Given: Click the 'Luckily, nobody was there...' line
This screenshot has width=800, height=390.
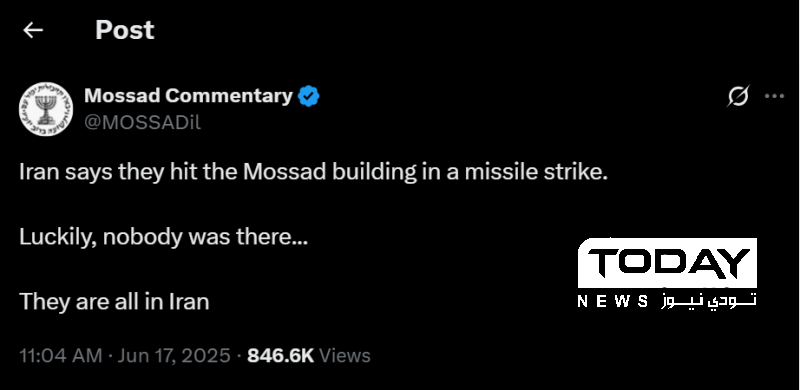Looking at the screenshot, I should point(164,237).
